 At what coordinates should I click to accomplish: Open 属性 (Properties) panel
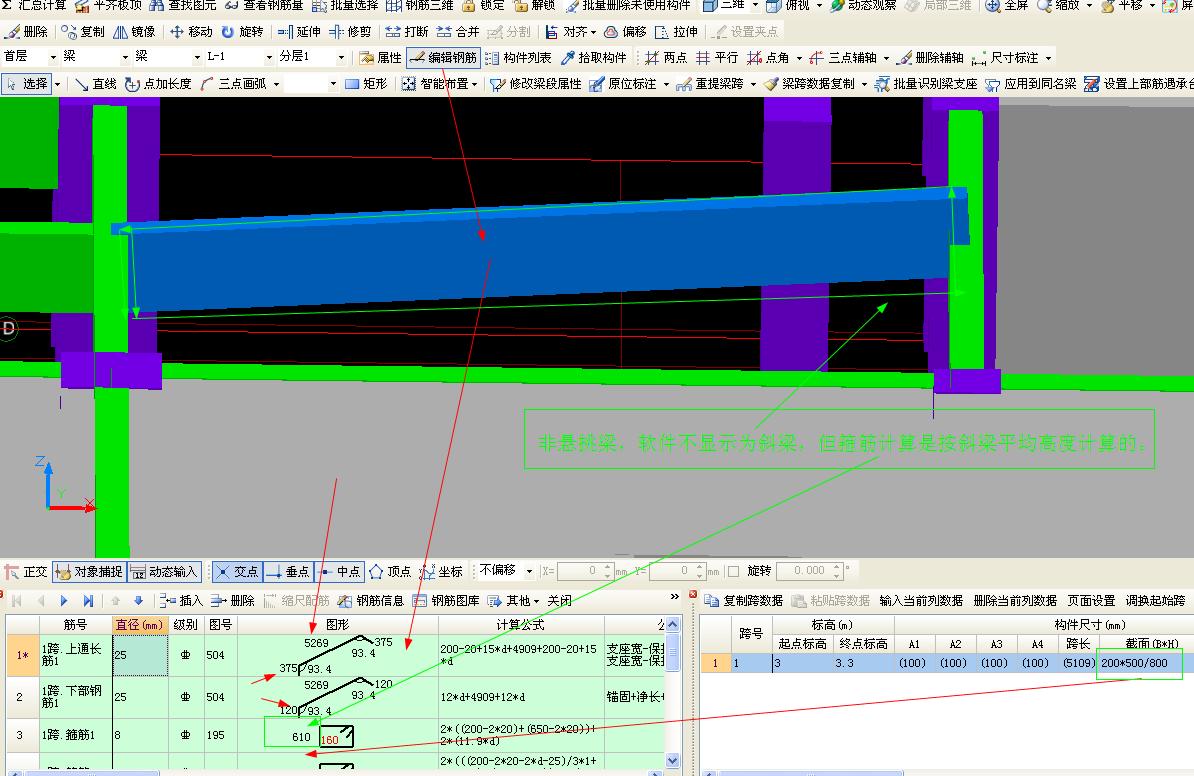coord(380,58)
